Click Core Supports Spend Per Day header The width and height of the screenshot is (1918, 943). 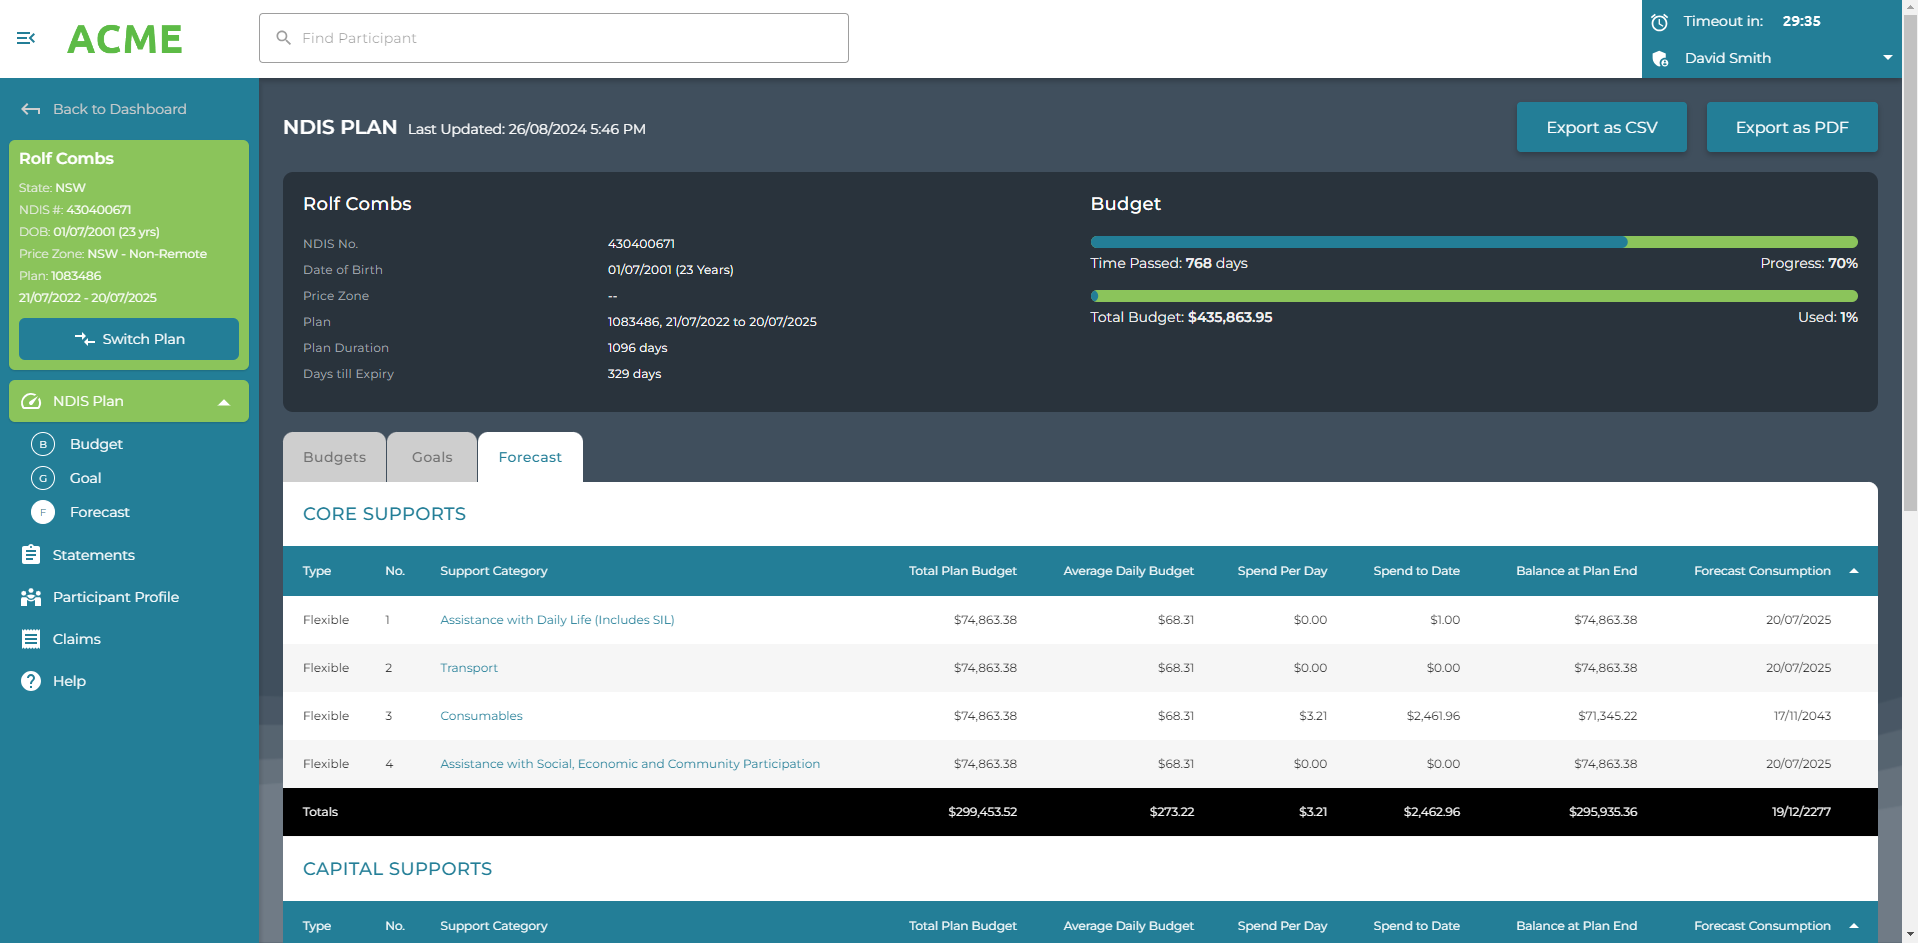(x=1282, y=571)
